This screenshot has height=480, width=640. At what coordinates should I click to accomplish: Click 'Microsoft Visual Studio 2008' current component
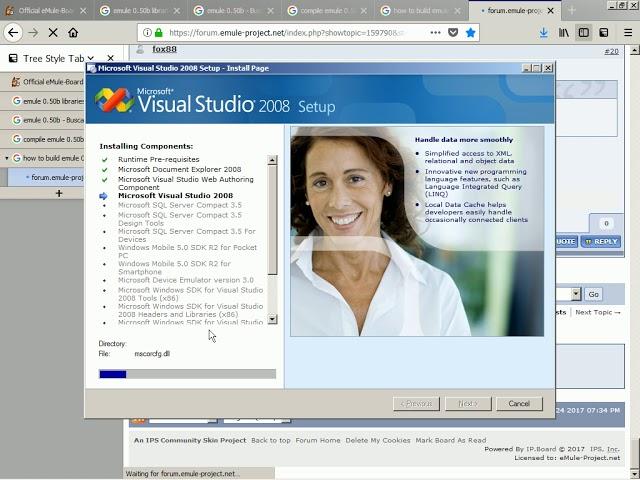point(176,196)
